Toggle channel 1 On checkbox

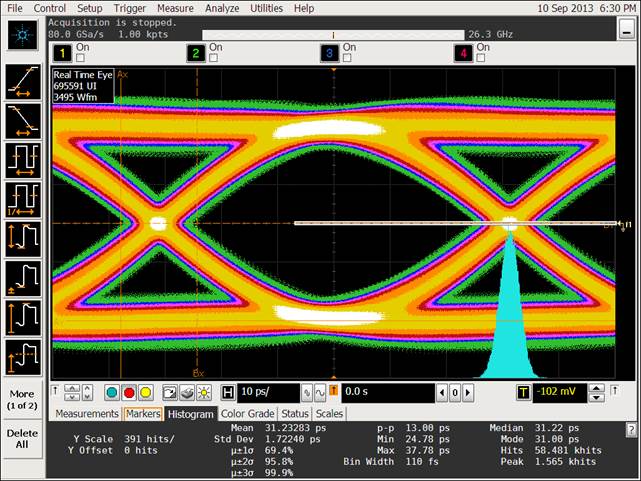tap(80, 58)
